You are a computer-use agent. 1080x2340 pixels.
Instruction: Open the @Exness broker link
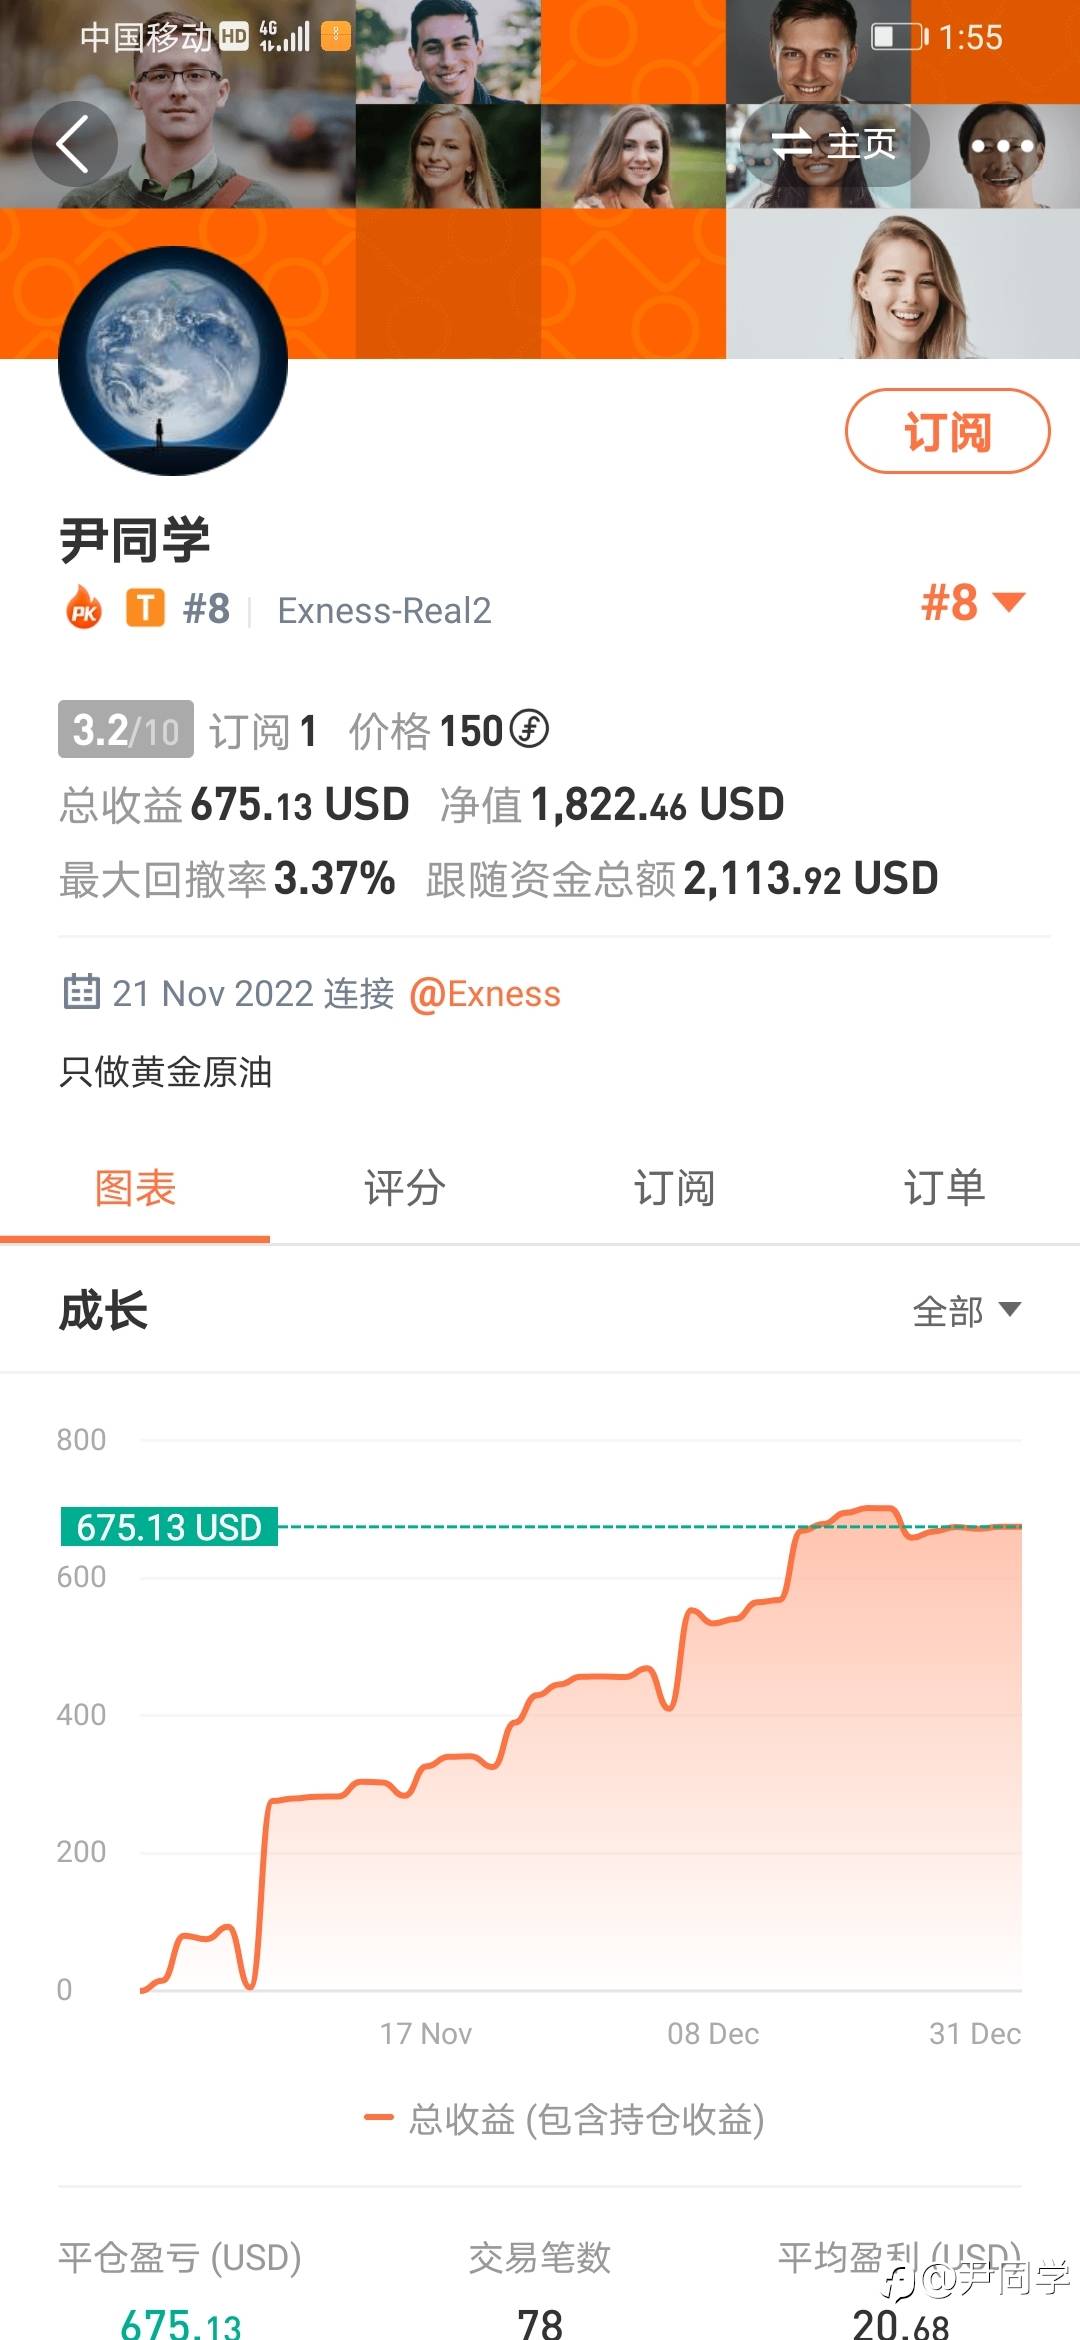485,994
